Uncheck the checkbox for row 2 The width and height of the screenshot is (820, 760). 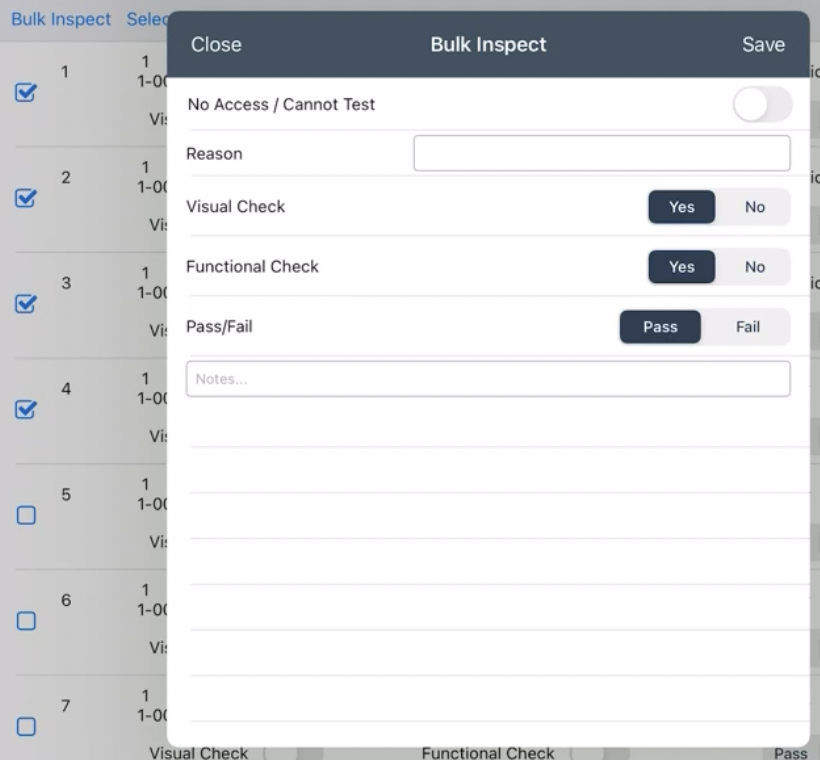26,198
